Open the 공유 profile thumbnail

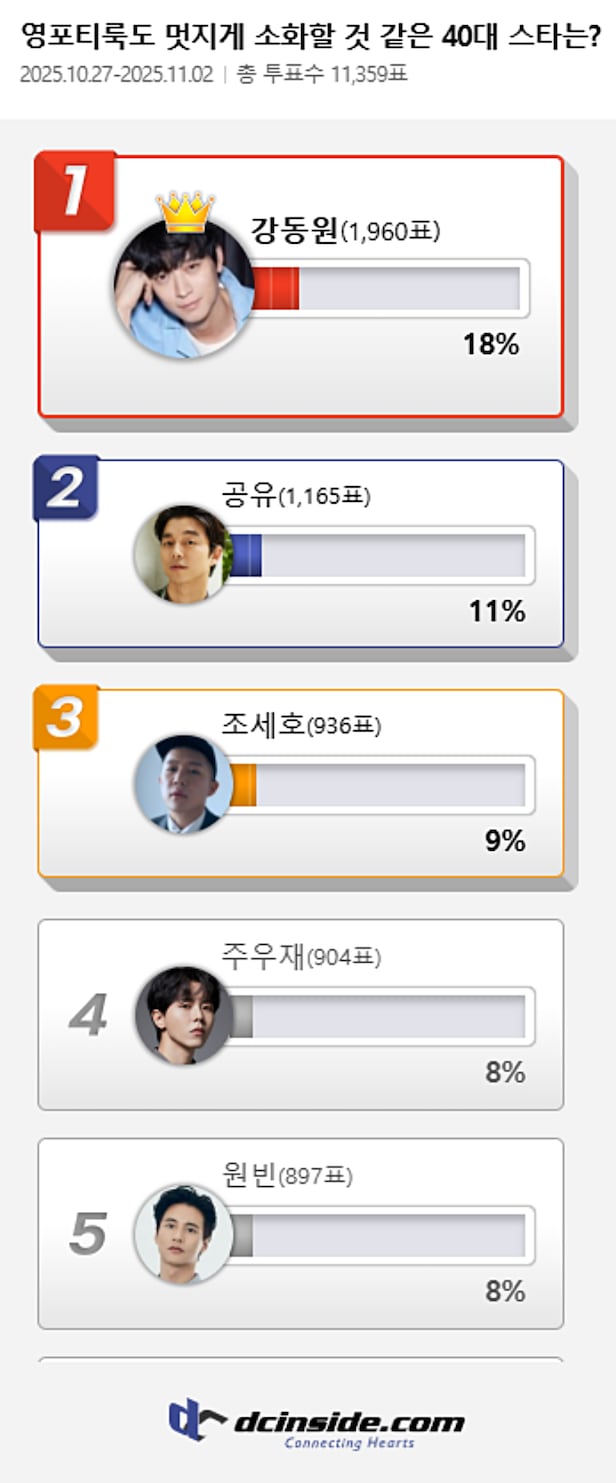183,554
